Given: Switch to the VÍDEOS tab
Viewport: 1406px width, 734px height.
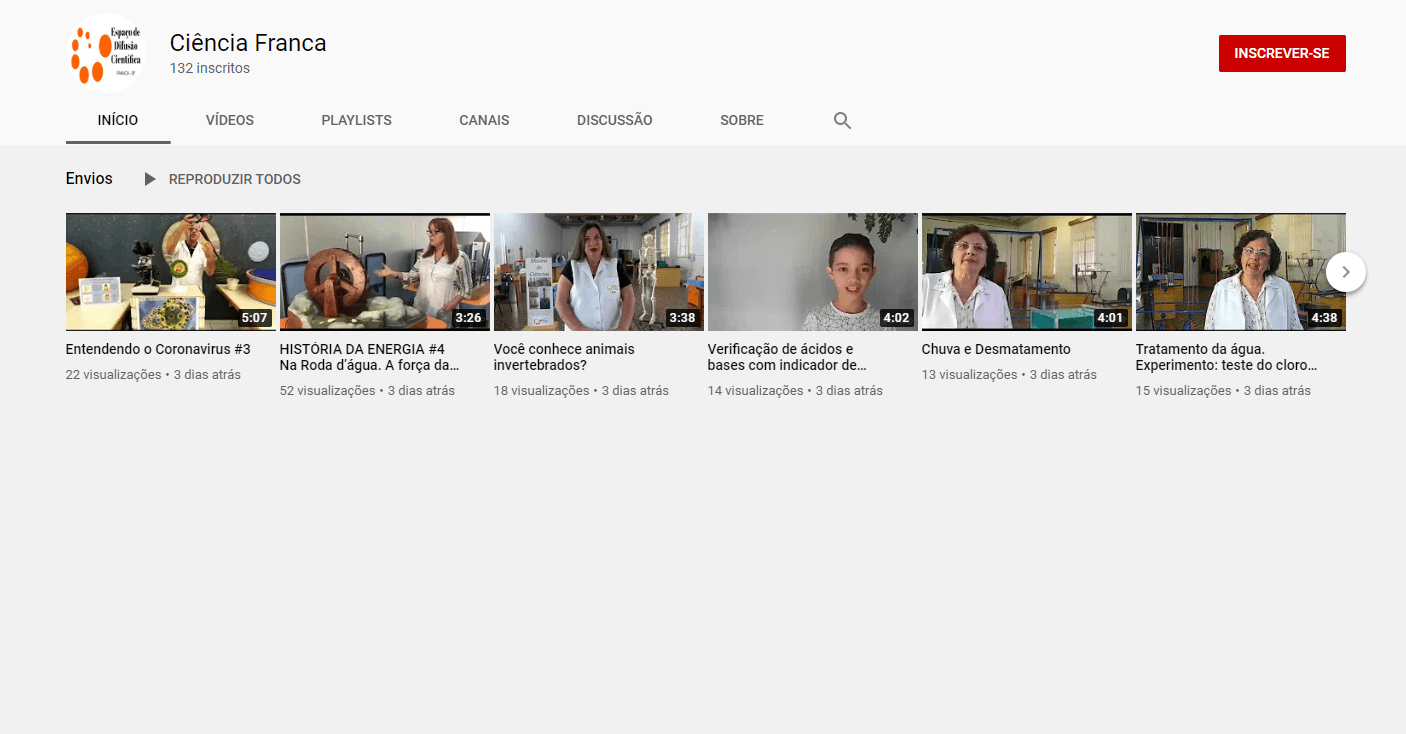Looking at the screenshot, I should point(229,120).
